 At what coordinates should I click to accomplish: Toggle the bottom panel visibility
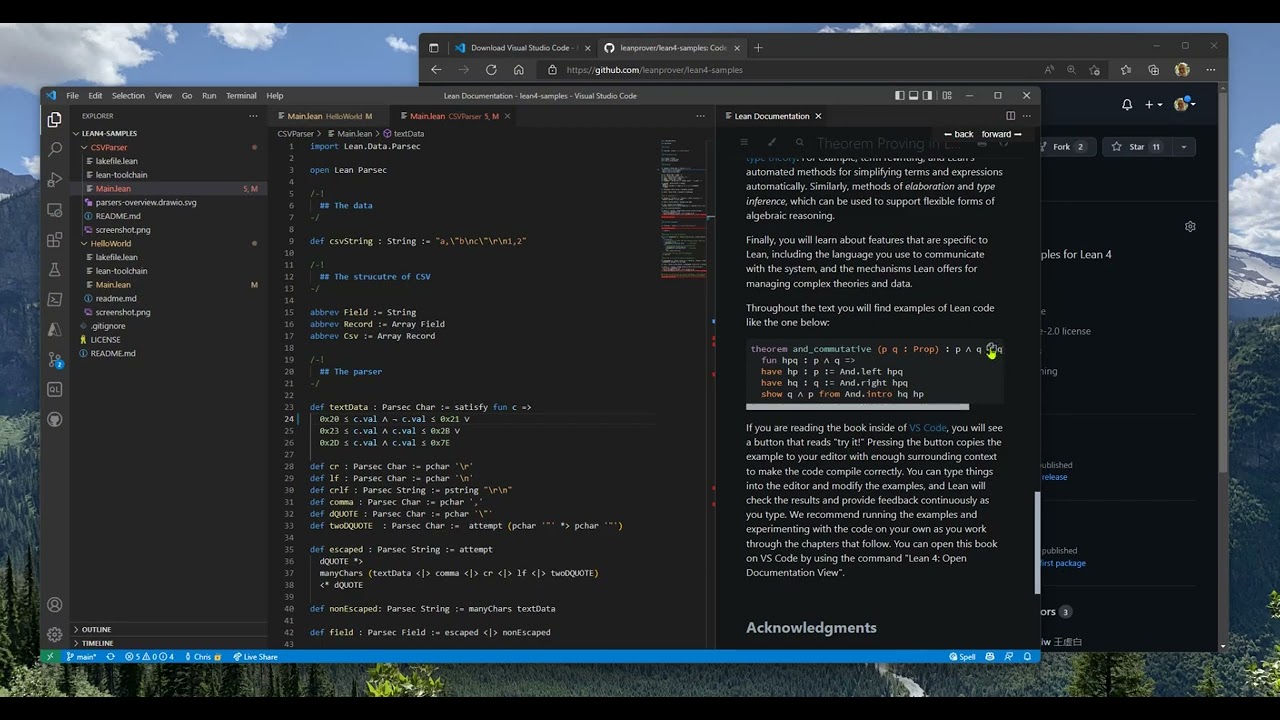914,96
